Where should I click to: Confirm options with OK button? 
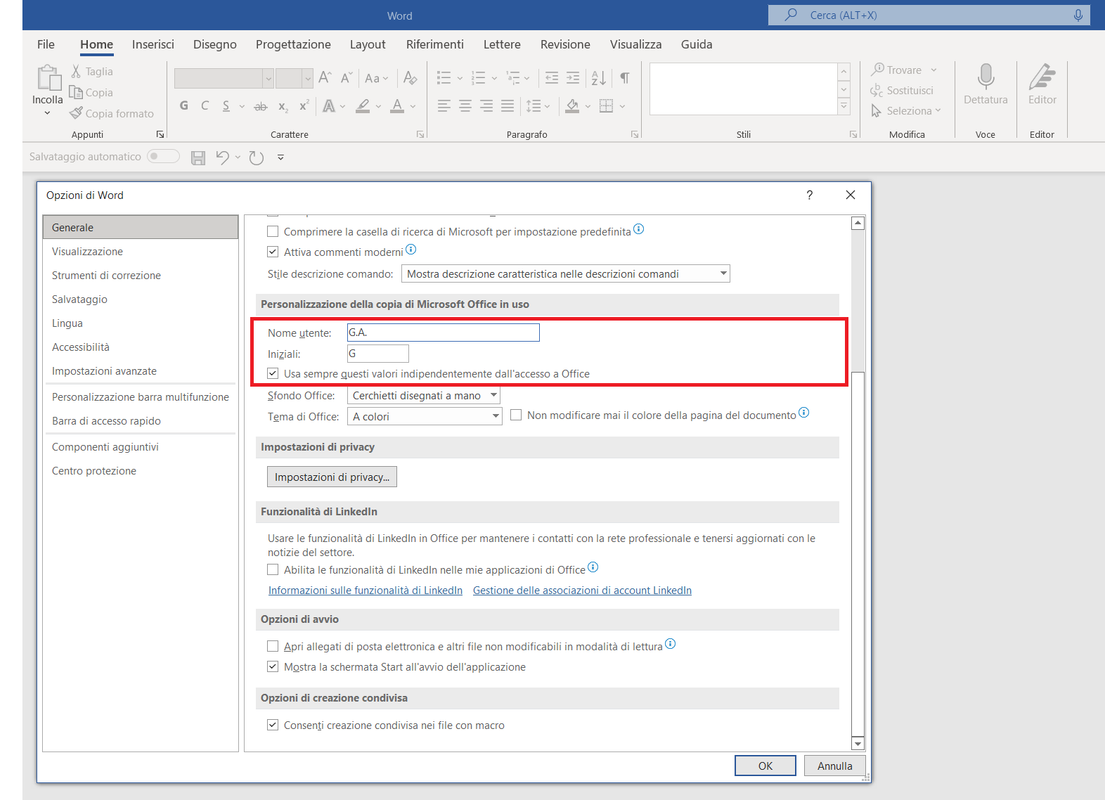[x=765, y=765]
